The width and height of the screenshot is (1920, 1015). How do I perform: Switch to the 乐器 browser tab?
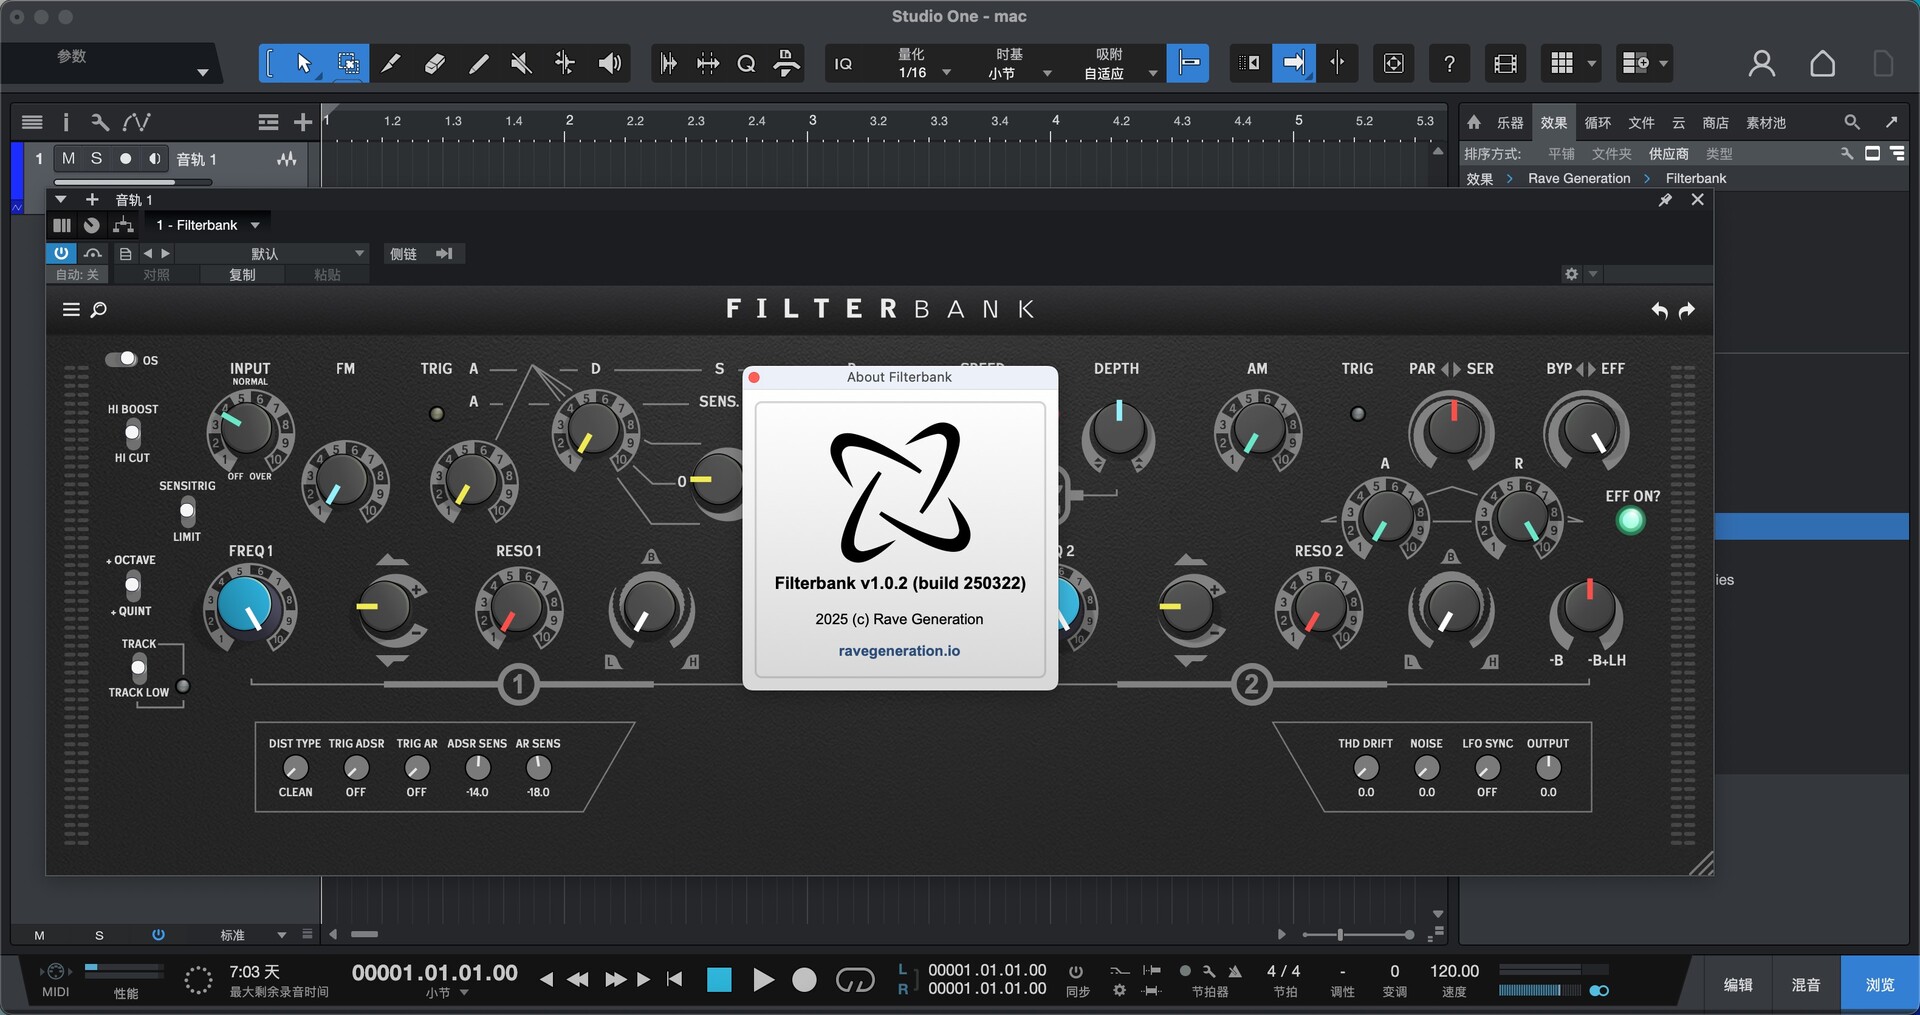coord(1509,123)
